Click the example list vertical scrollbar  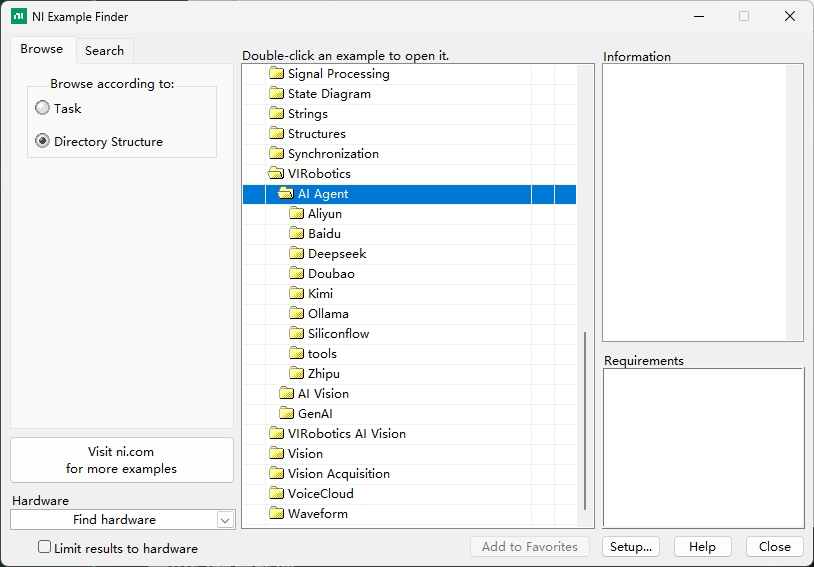point(585,420)
